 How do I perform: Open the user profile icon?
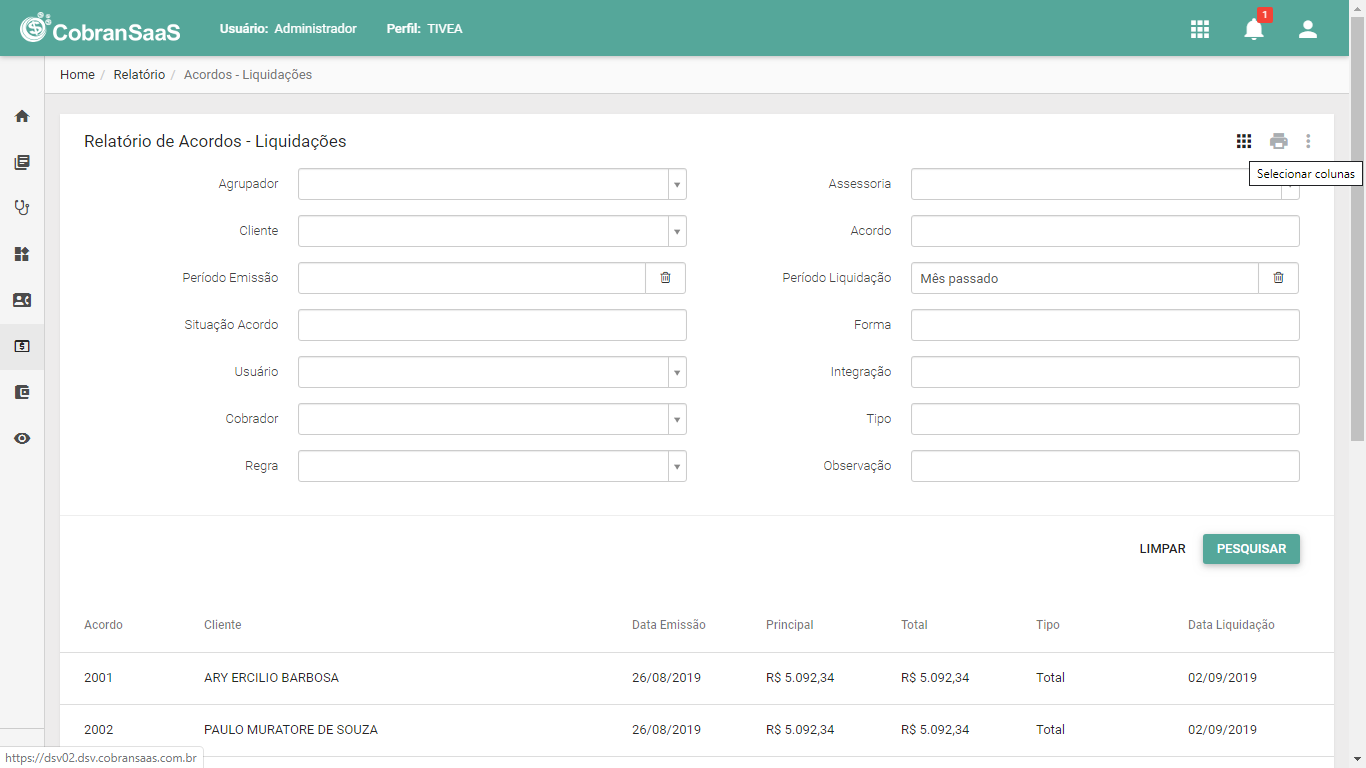pyautogui.click(x=1308, y=29)
